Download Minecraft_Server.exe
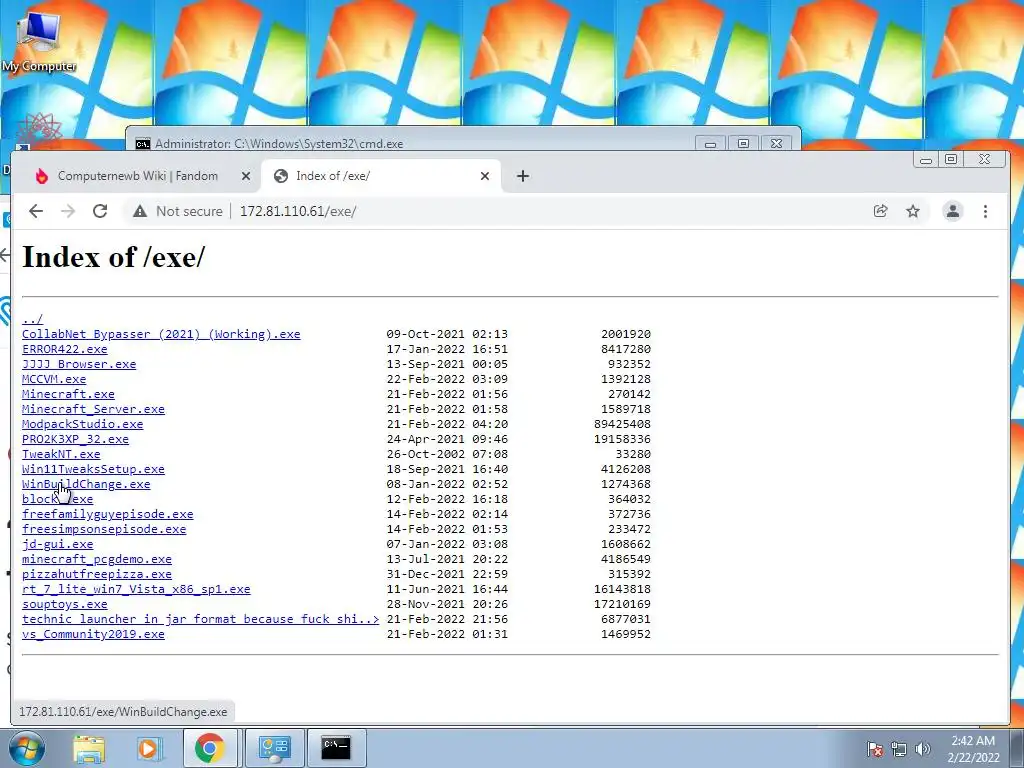Screen dimensions: 1024x768 (93, 409)
